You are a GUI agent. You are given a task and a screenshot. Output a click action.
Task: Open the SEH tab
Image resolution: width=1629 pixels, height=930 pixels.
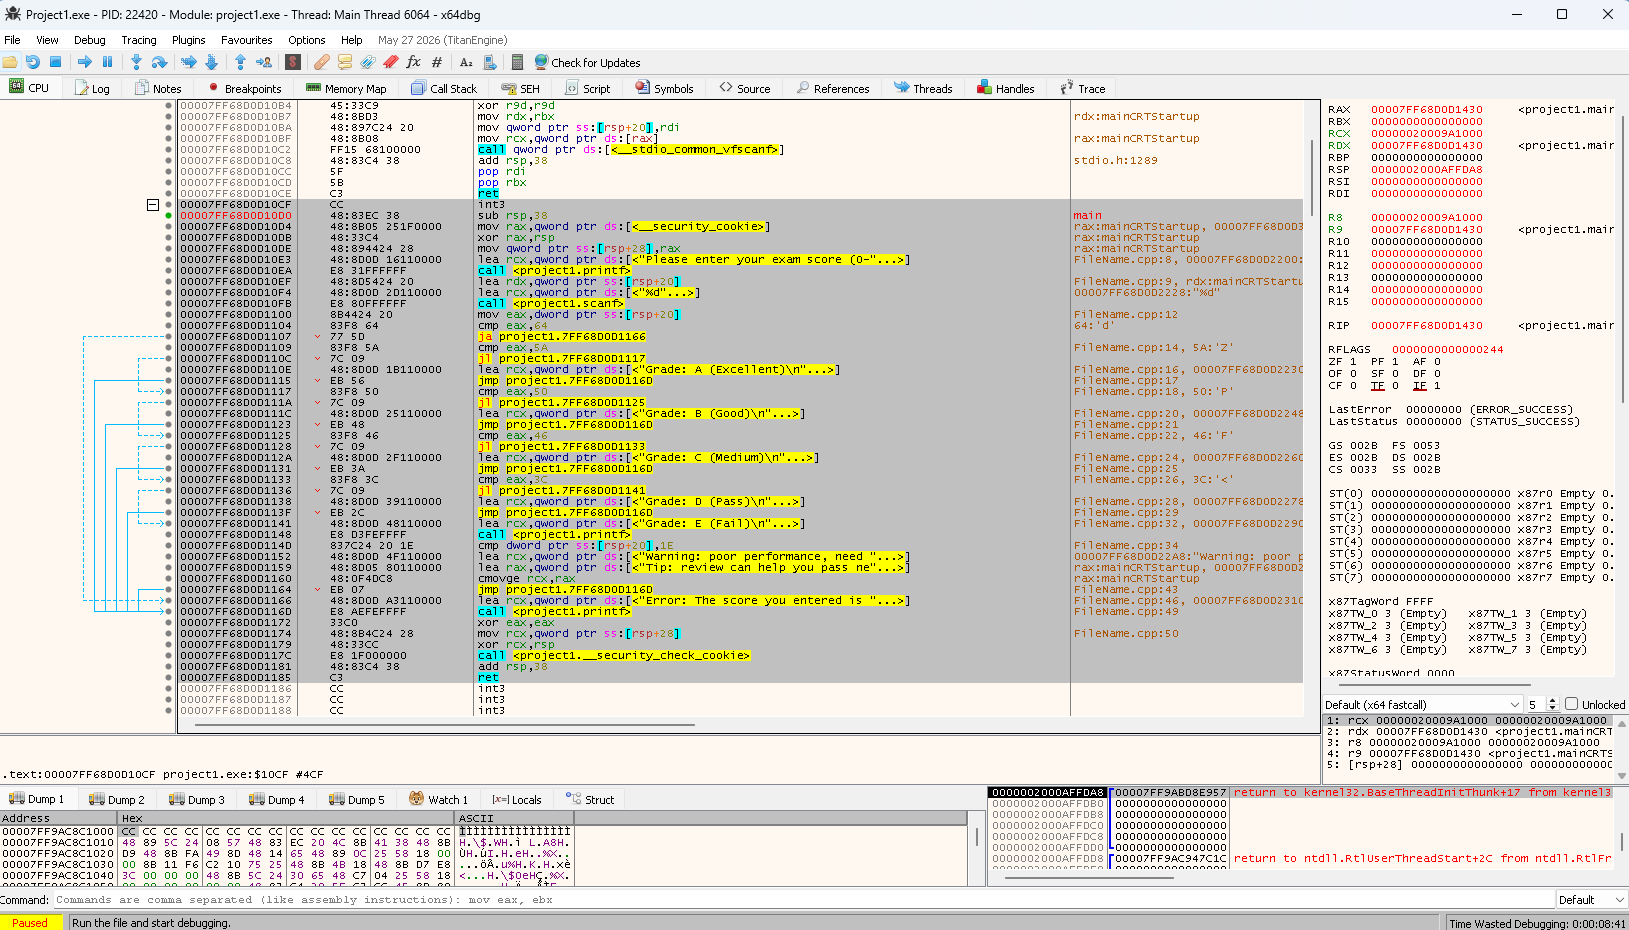coord(520,88)
